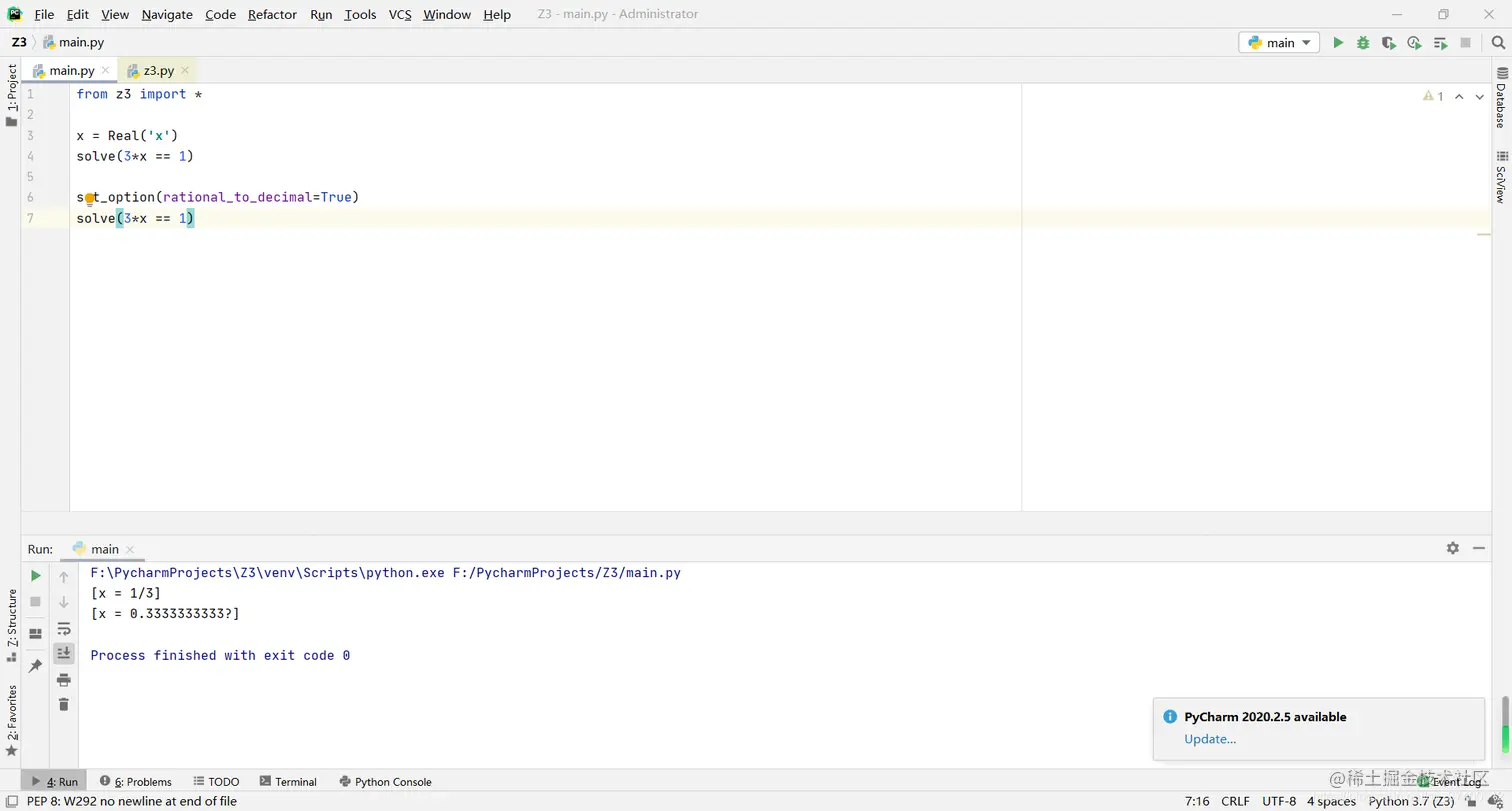This screenshot has width=1512, height=811.
Task: Open the main run configuration dropdown
Action: coord(1279,43)
